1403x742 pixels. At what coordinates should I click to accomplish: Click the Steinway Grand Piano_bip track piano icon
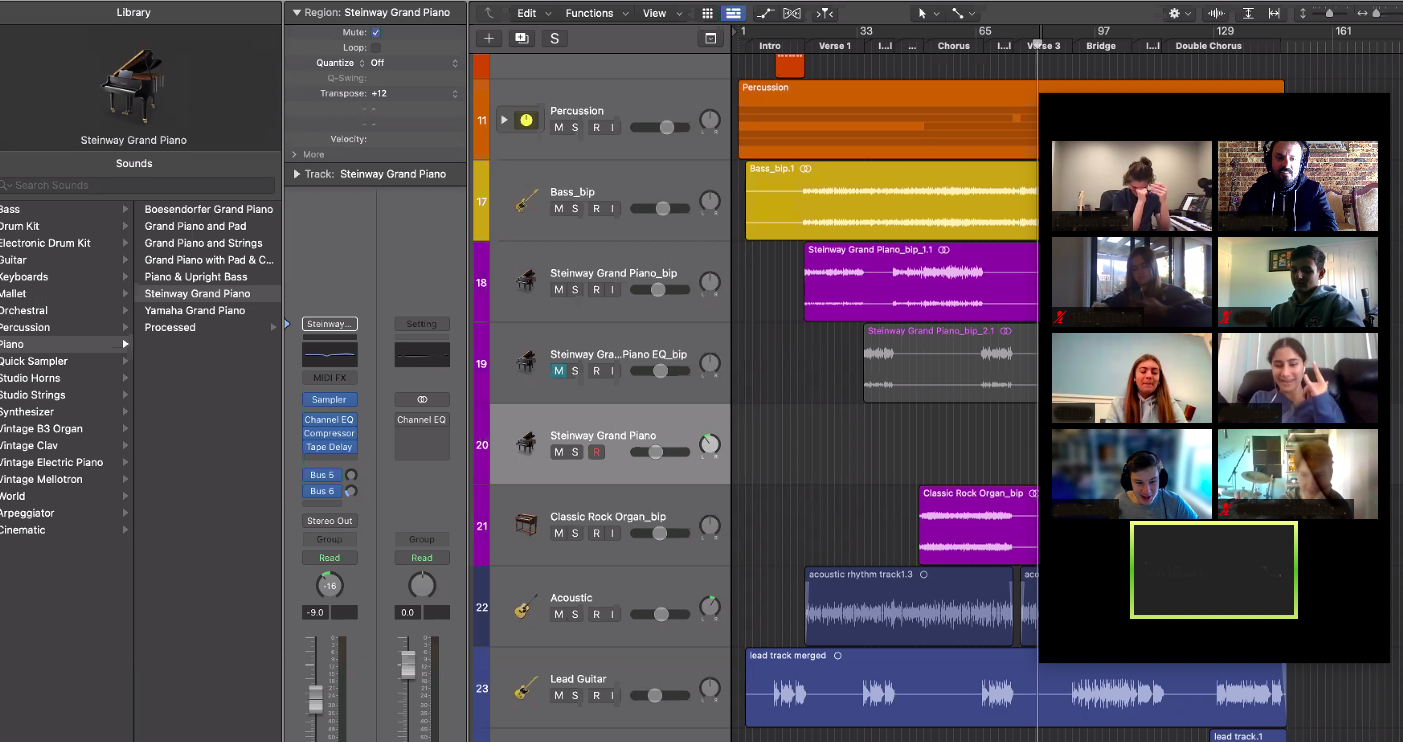[x=526, y=282]
